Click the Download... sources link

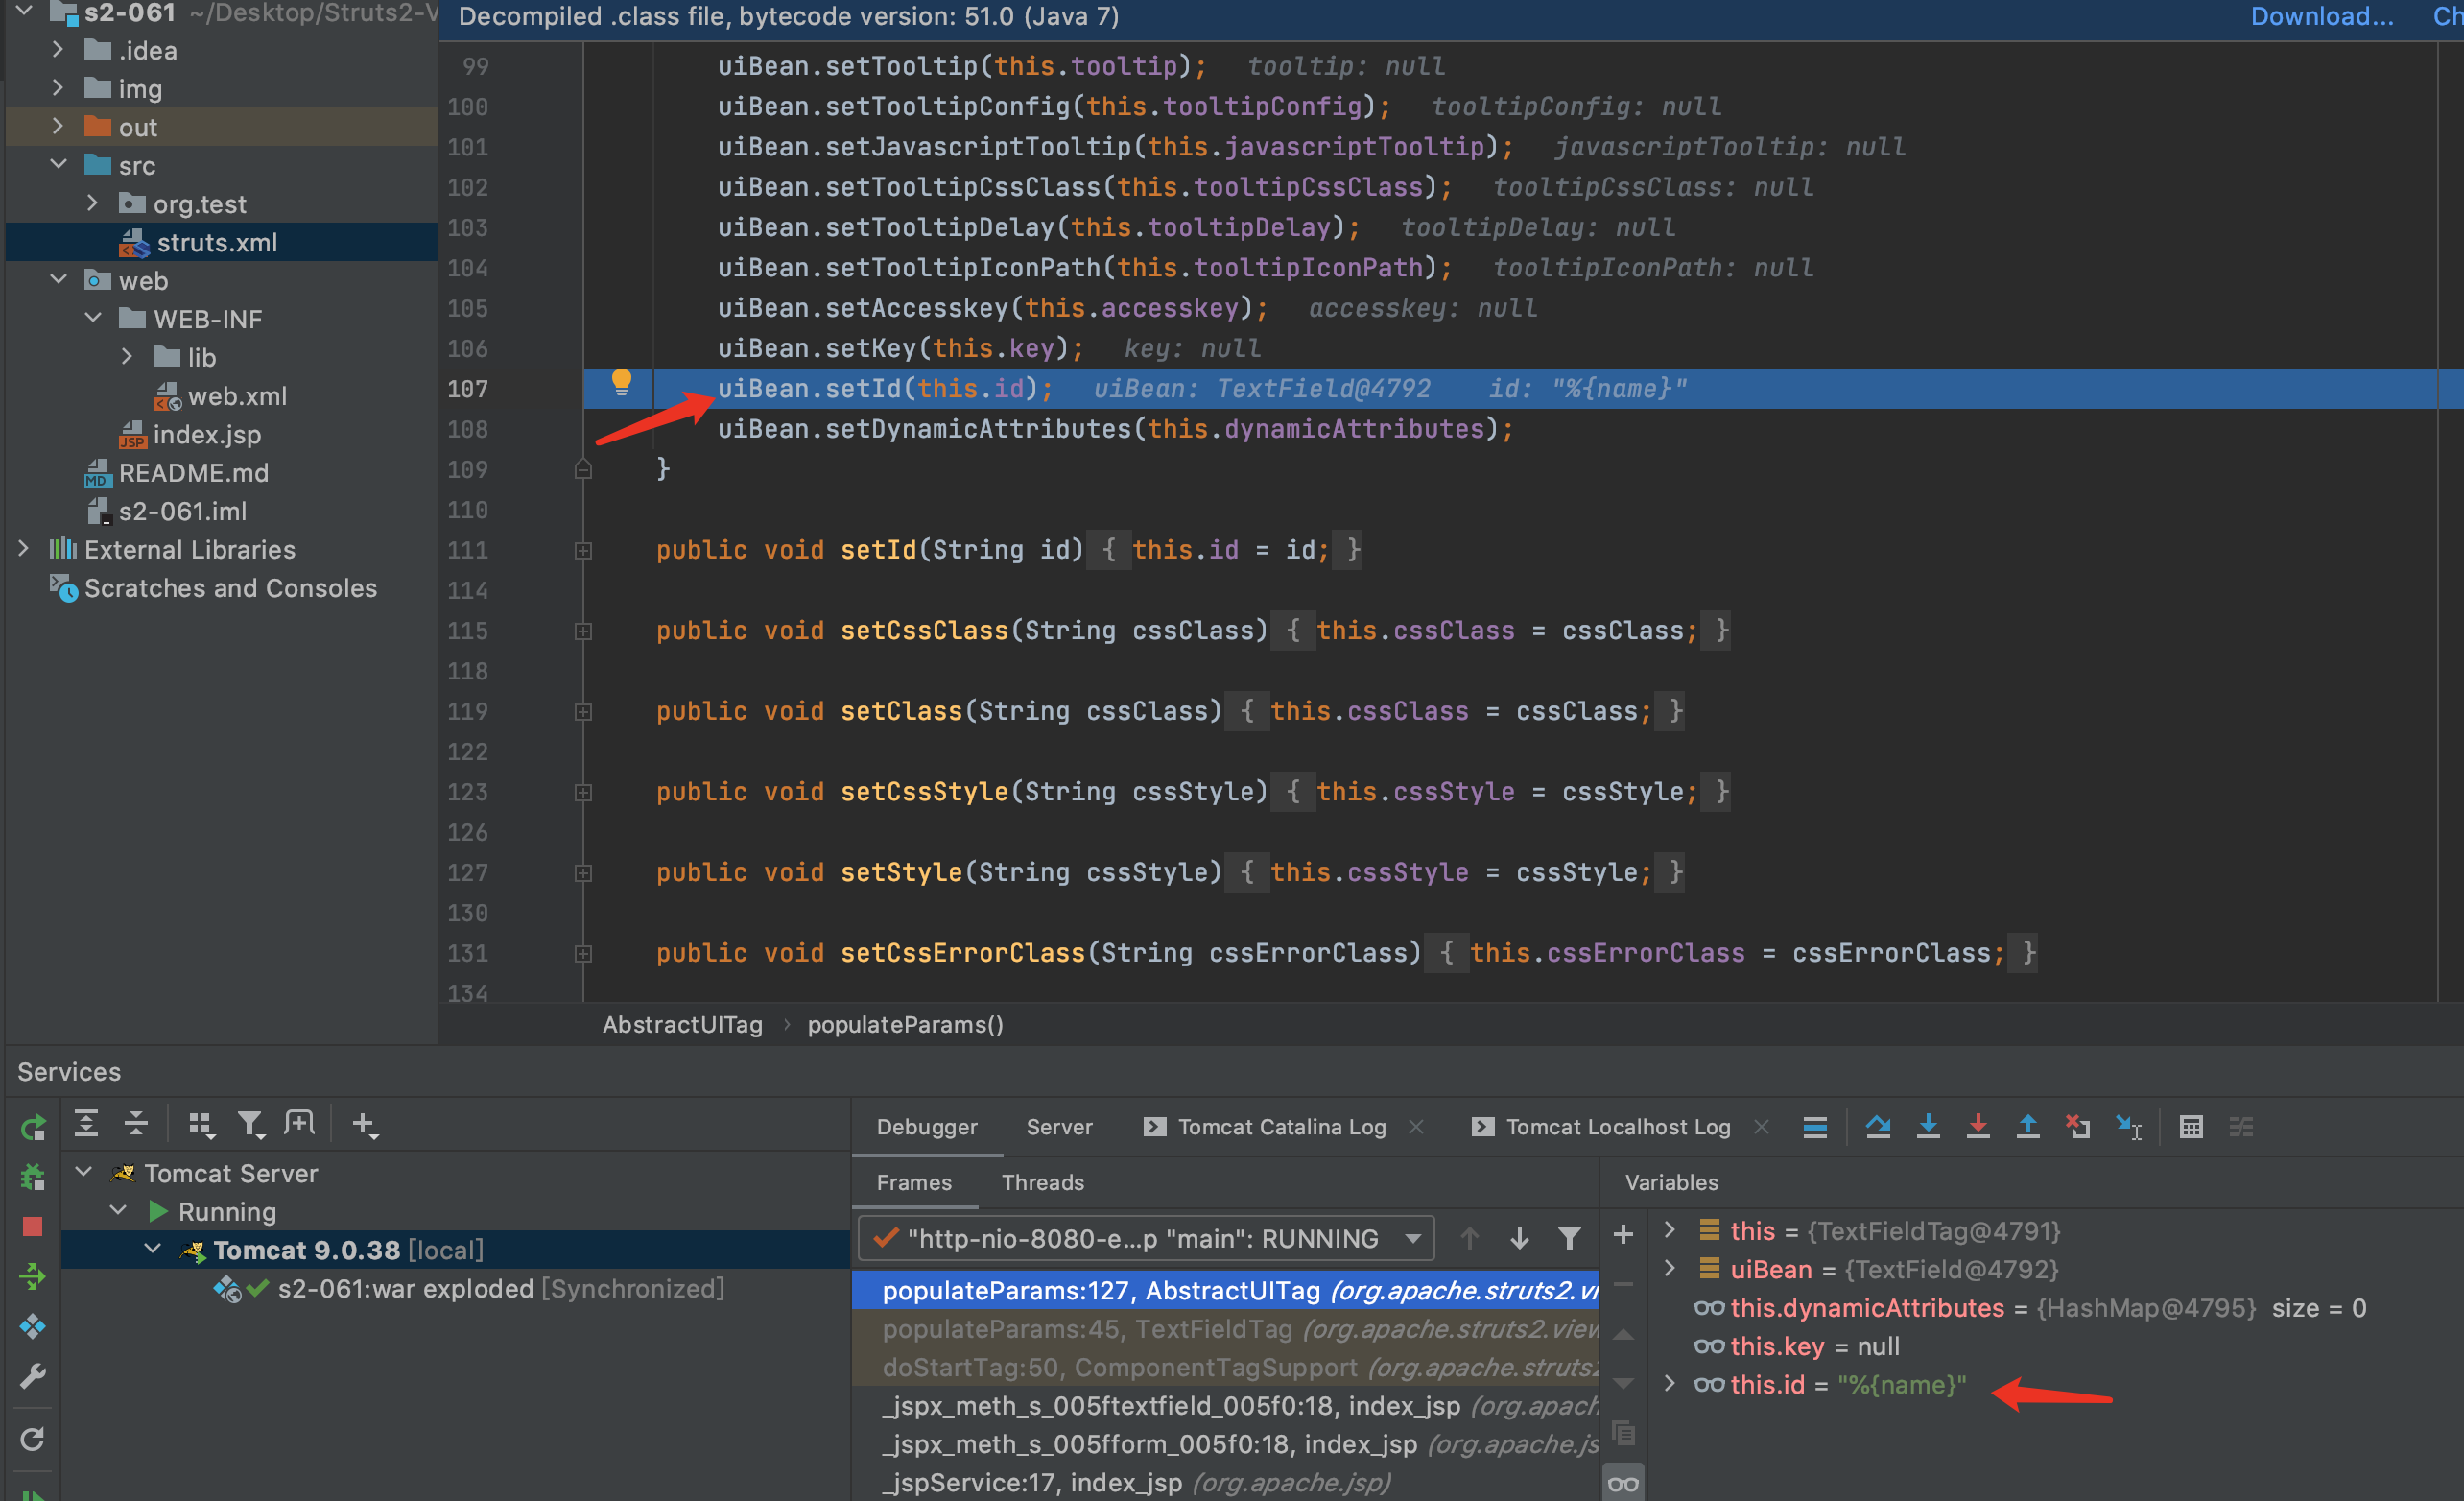pyautogui.click(x=2322, y=16)
